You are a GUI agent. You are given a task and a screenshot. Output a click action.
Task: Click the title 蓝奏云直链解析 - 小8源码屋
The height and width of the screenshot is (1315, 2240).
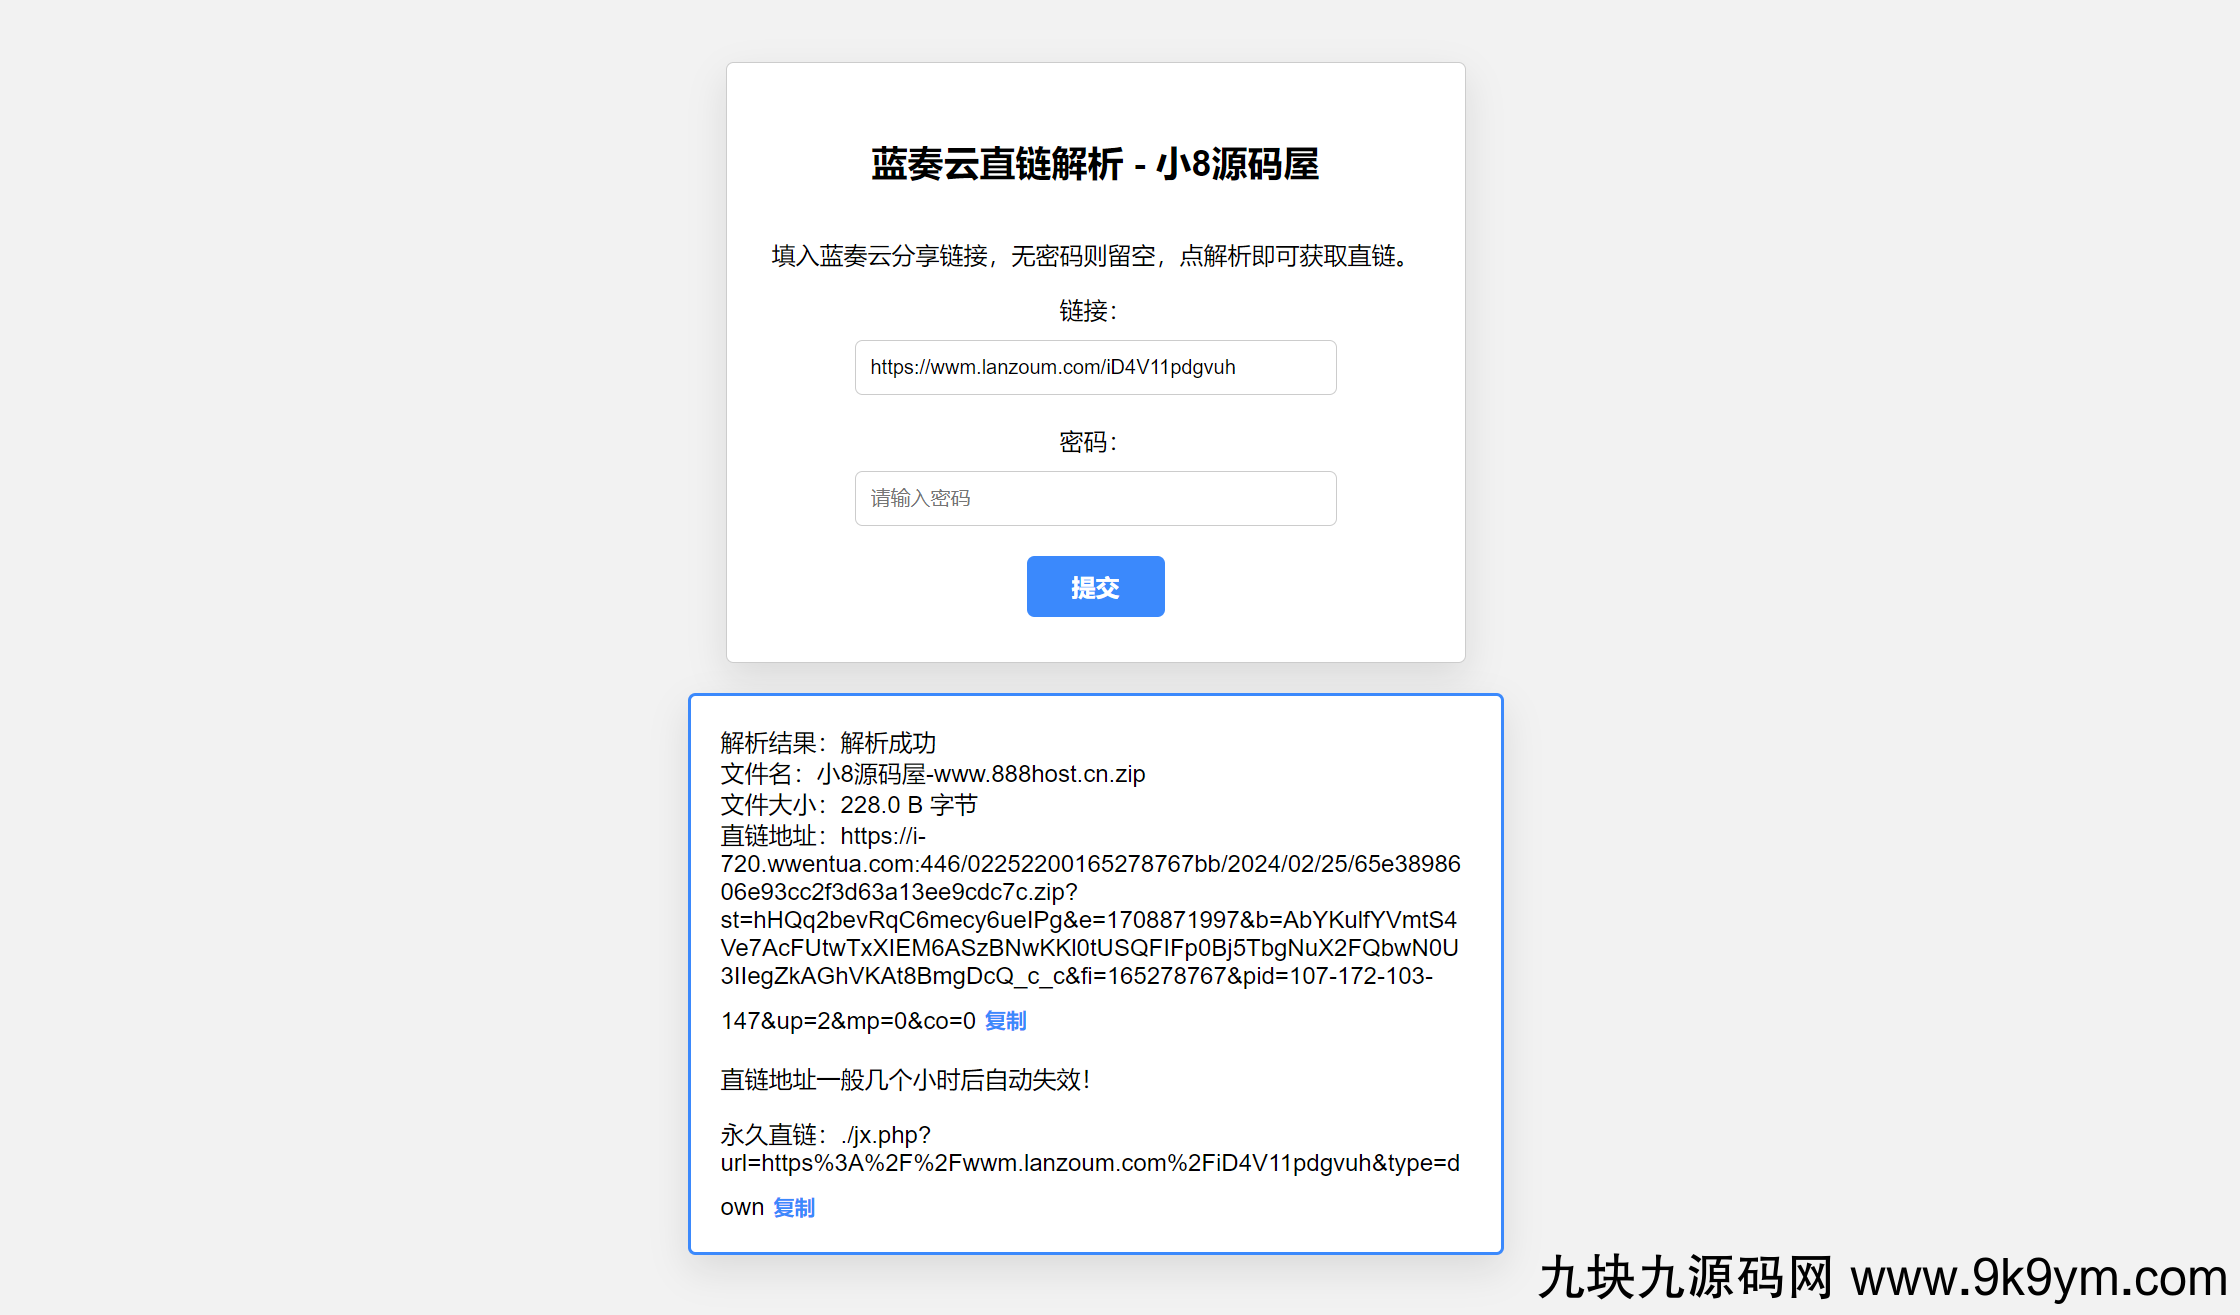tap(1095, 166)
